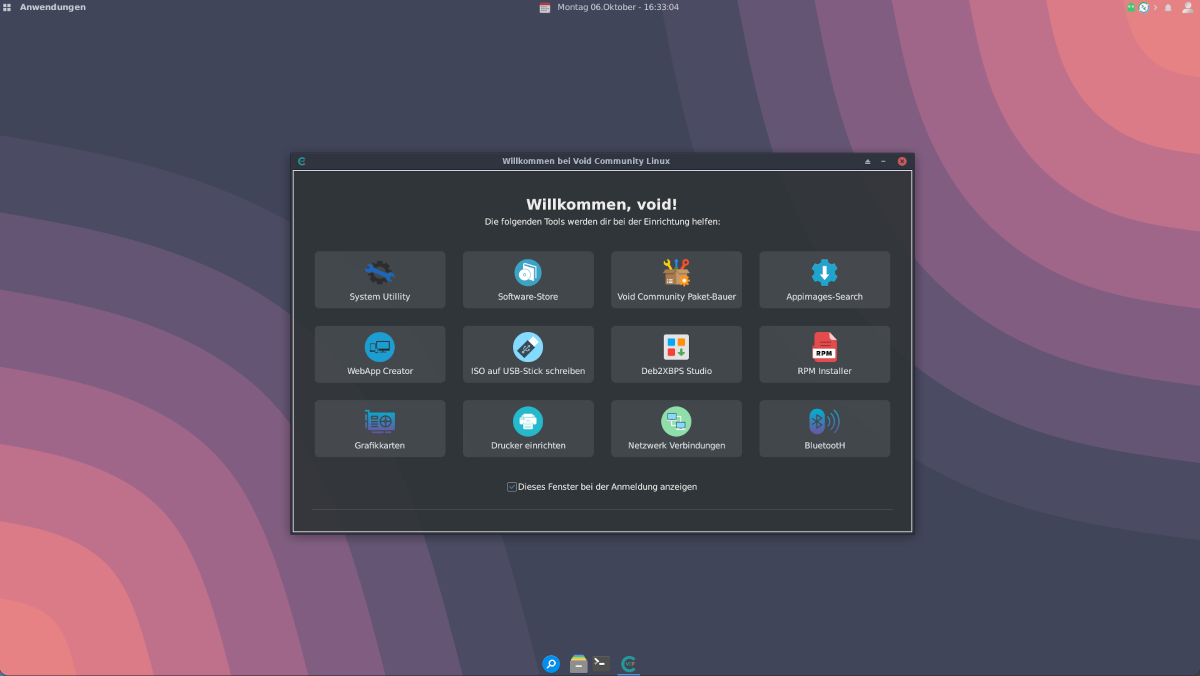This screenshot has width=1200, height=676.
Task: Open the user account menu in the panel
Action: (1187, 7)
